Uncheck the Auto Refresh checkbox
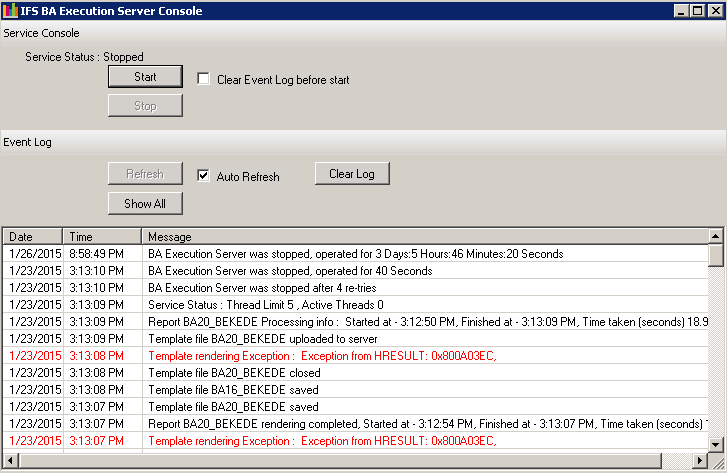 [x=203, y=176]
